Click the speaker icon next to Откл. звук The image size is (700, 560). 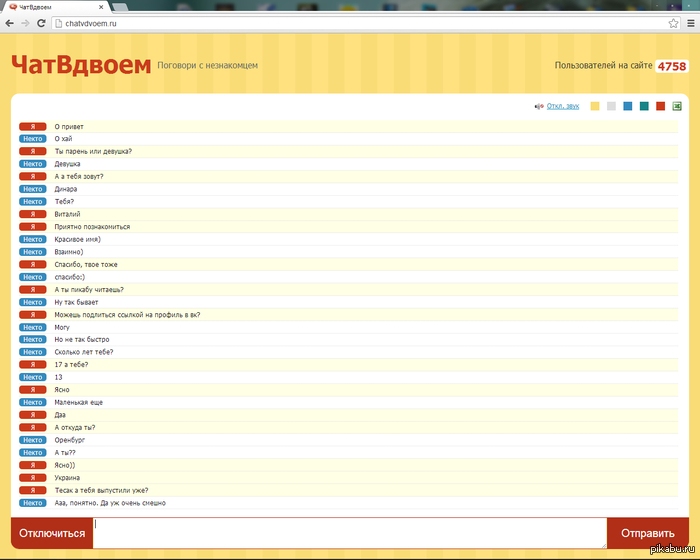540,106
